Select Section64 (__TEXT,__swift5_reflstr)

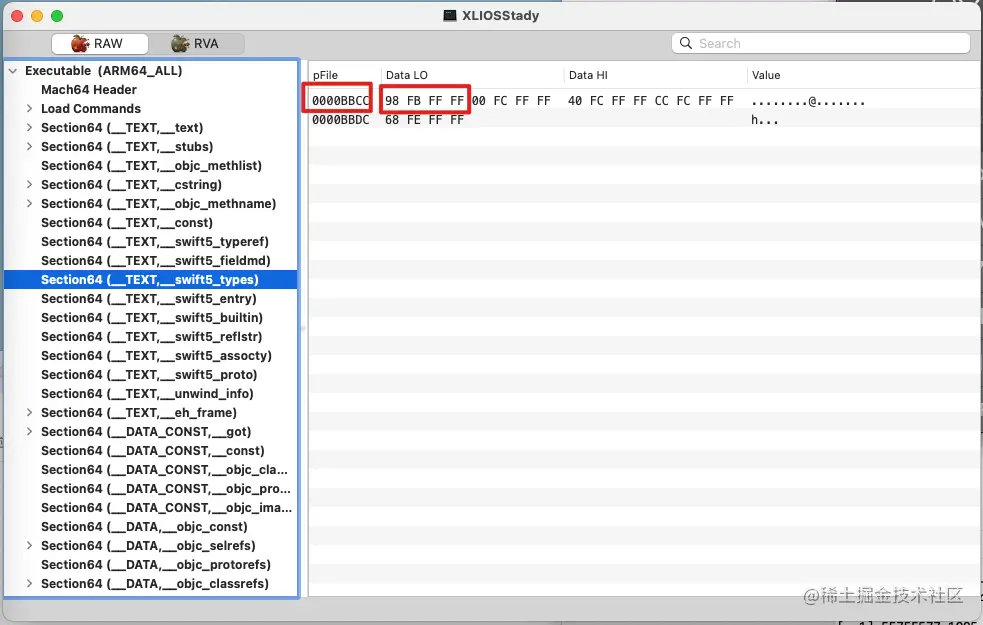coord(151,337)
